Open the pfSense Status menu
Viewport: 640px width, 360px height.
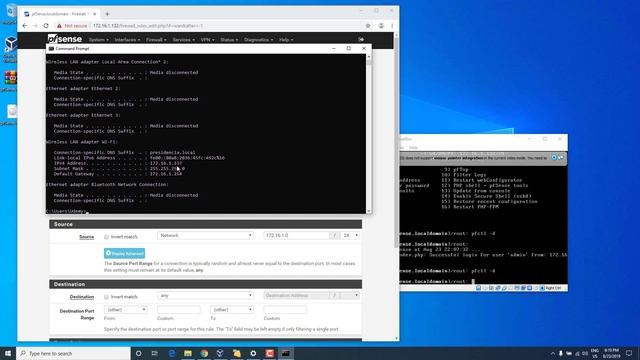[229, 40]
